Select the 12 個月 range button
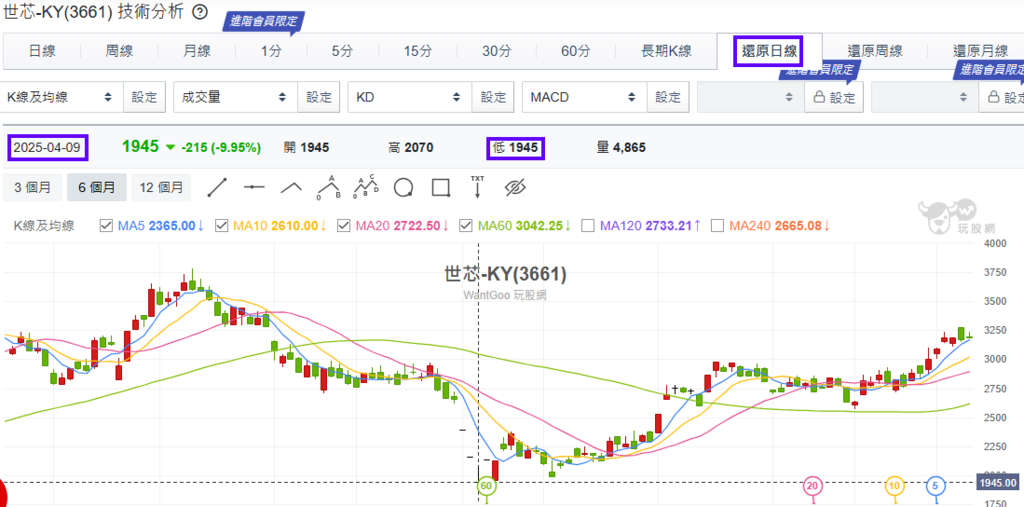This screenshot has height=507, width=1024. click(x=161, y=188)
